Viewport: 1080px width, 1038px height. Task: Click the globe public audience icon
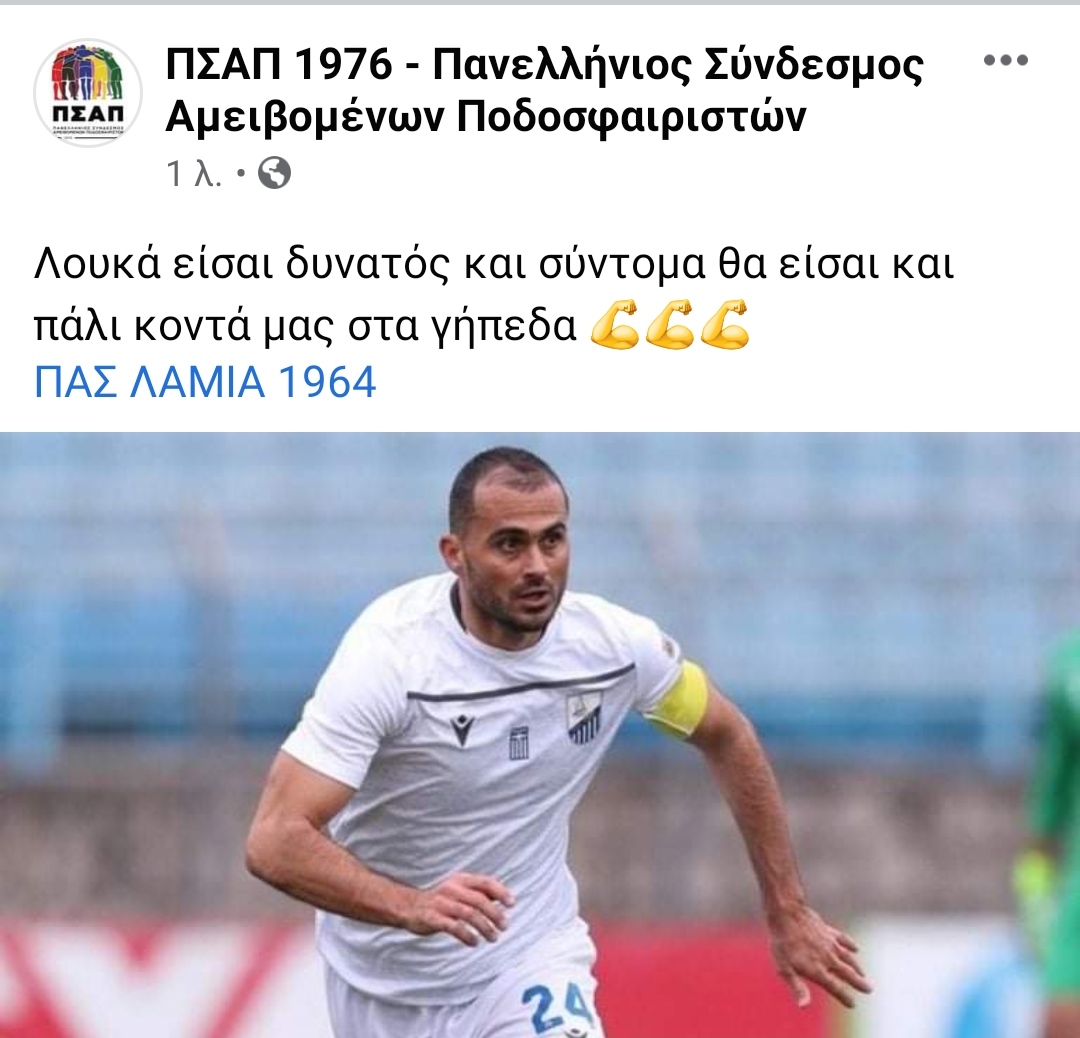click(274, 174)
